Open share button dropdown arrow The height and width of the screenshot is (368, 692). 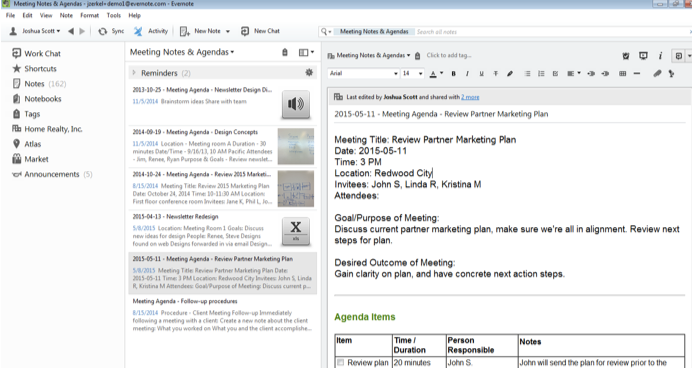tap(688, 56)
